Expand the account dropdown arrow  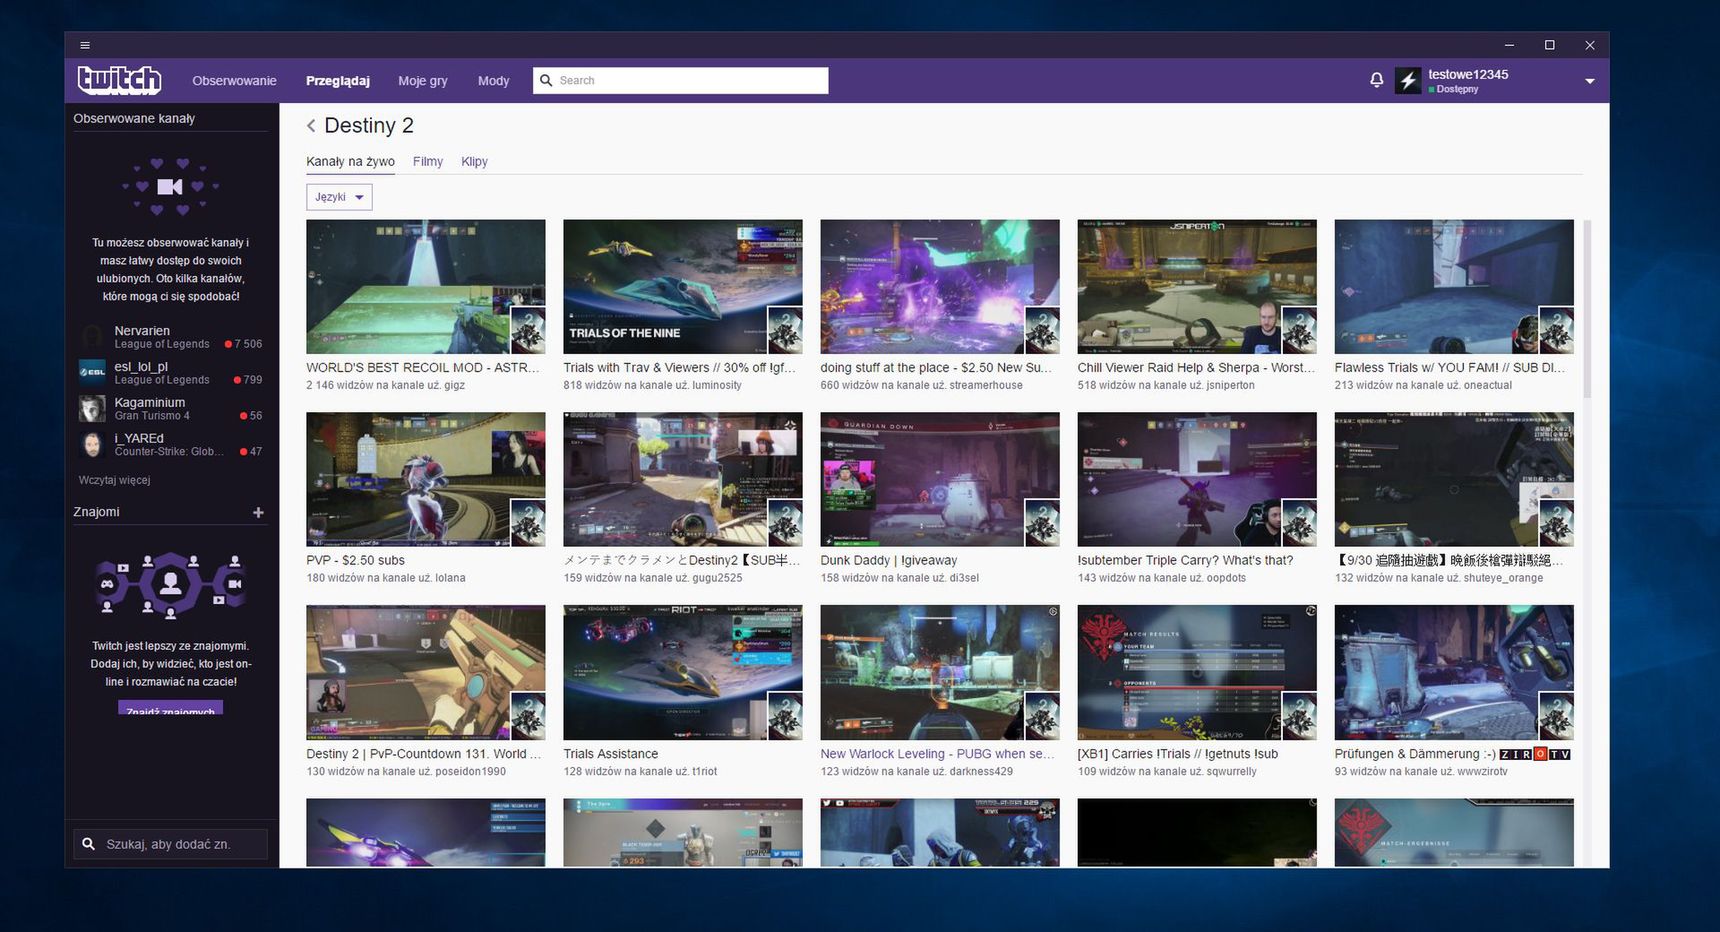pyautogui.click(x=1589, y=81)
